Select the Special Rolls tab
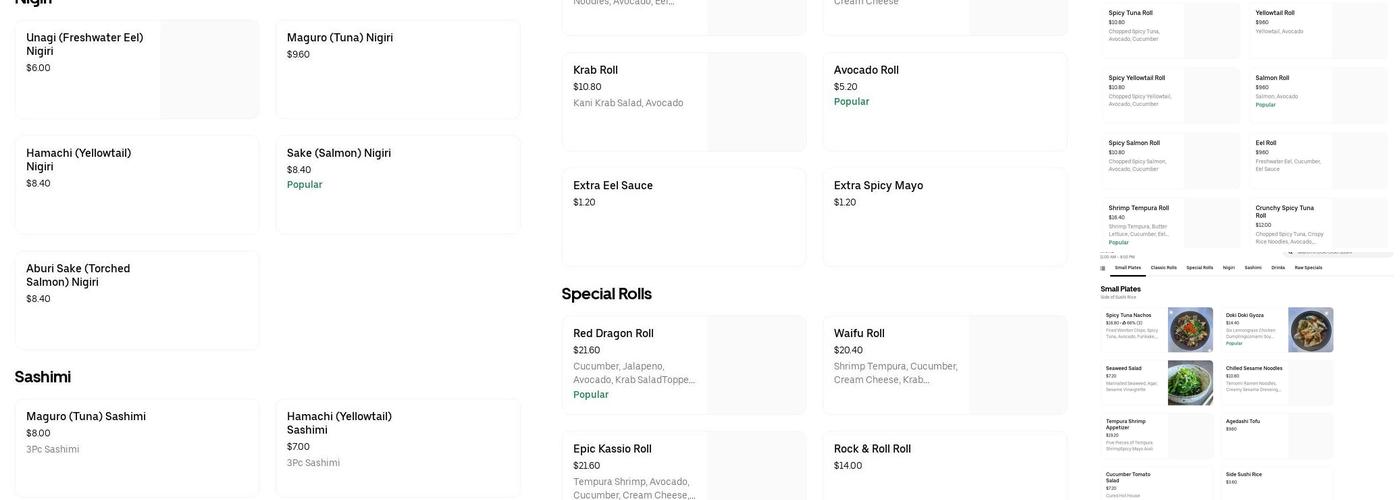 pos(1199,268)
